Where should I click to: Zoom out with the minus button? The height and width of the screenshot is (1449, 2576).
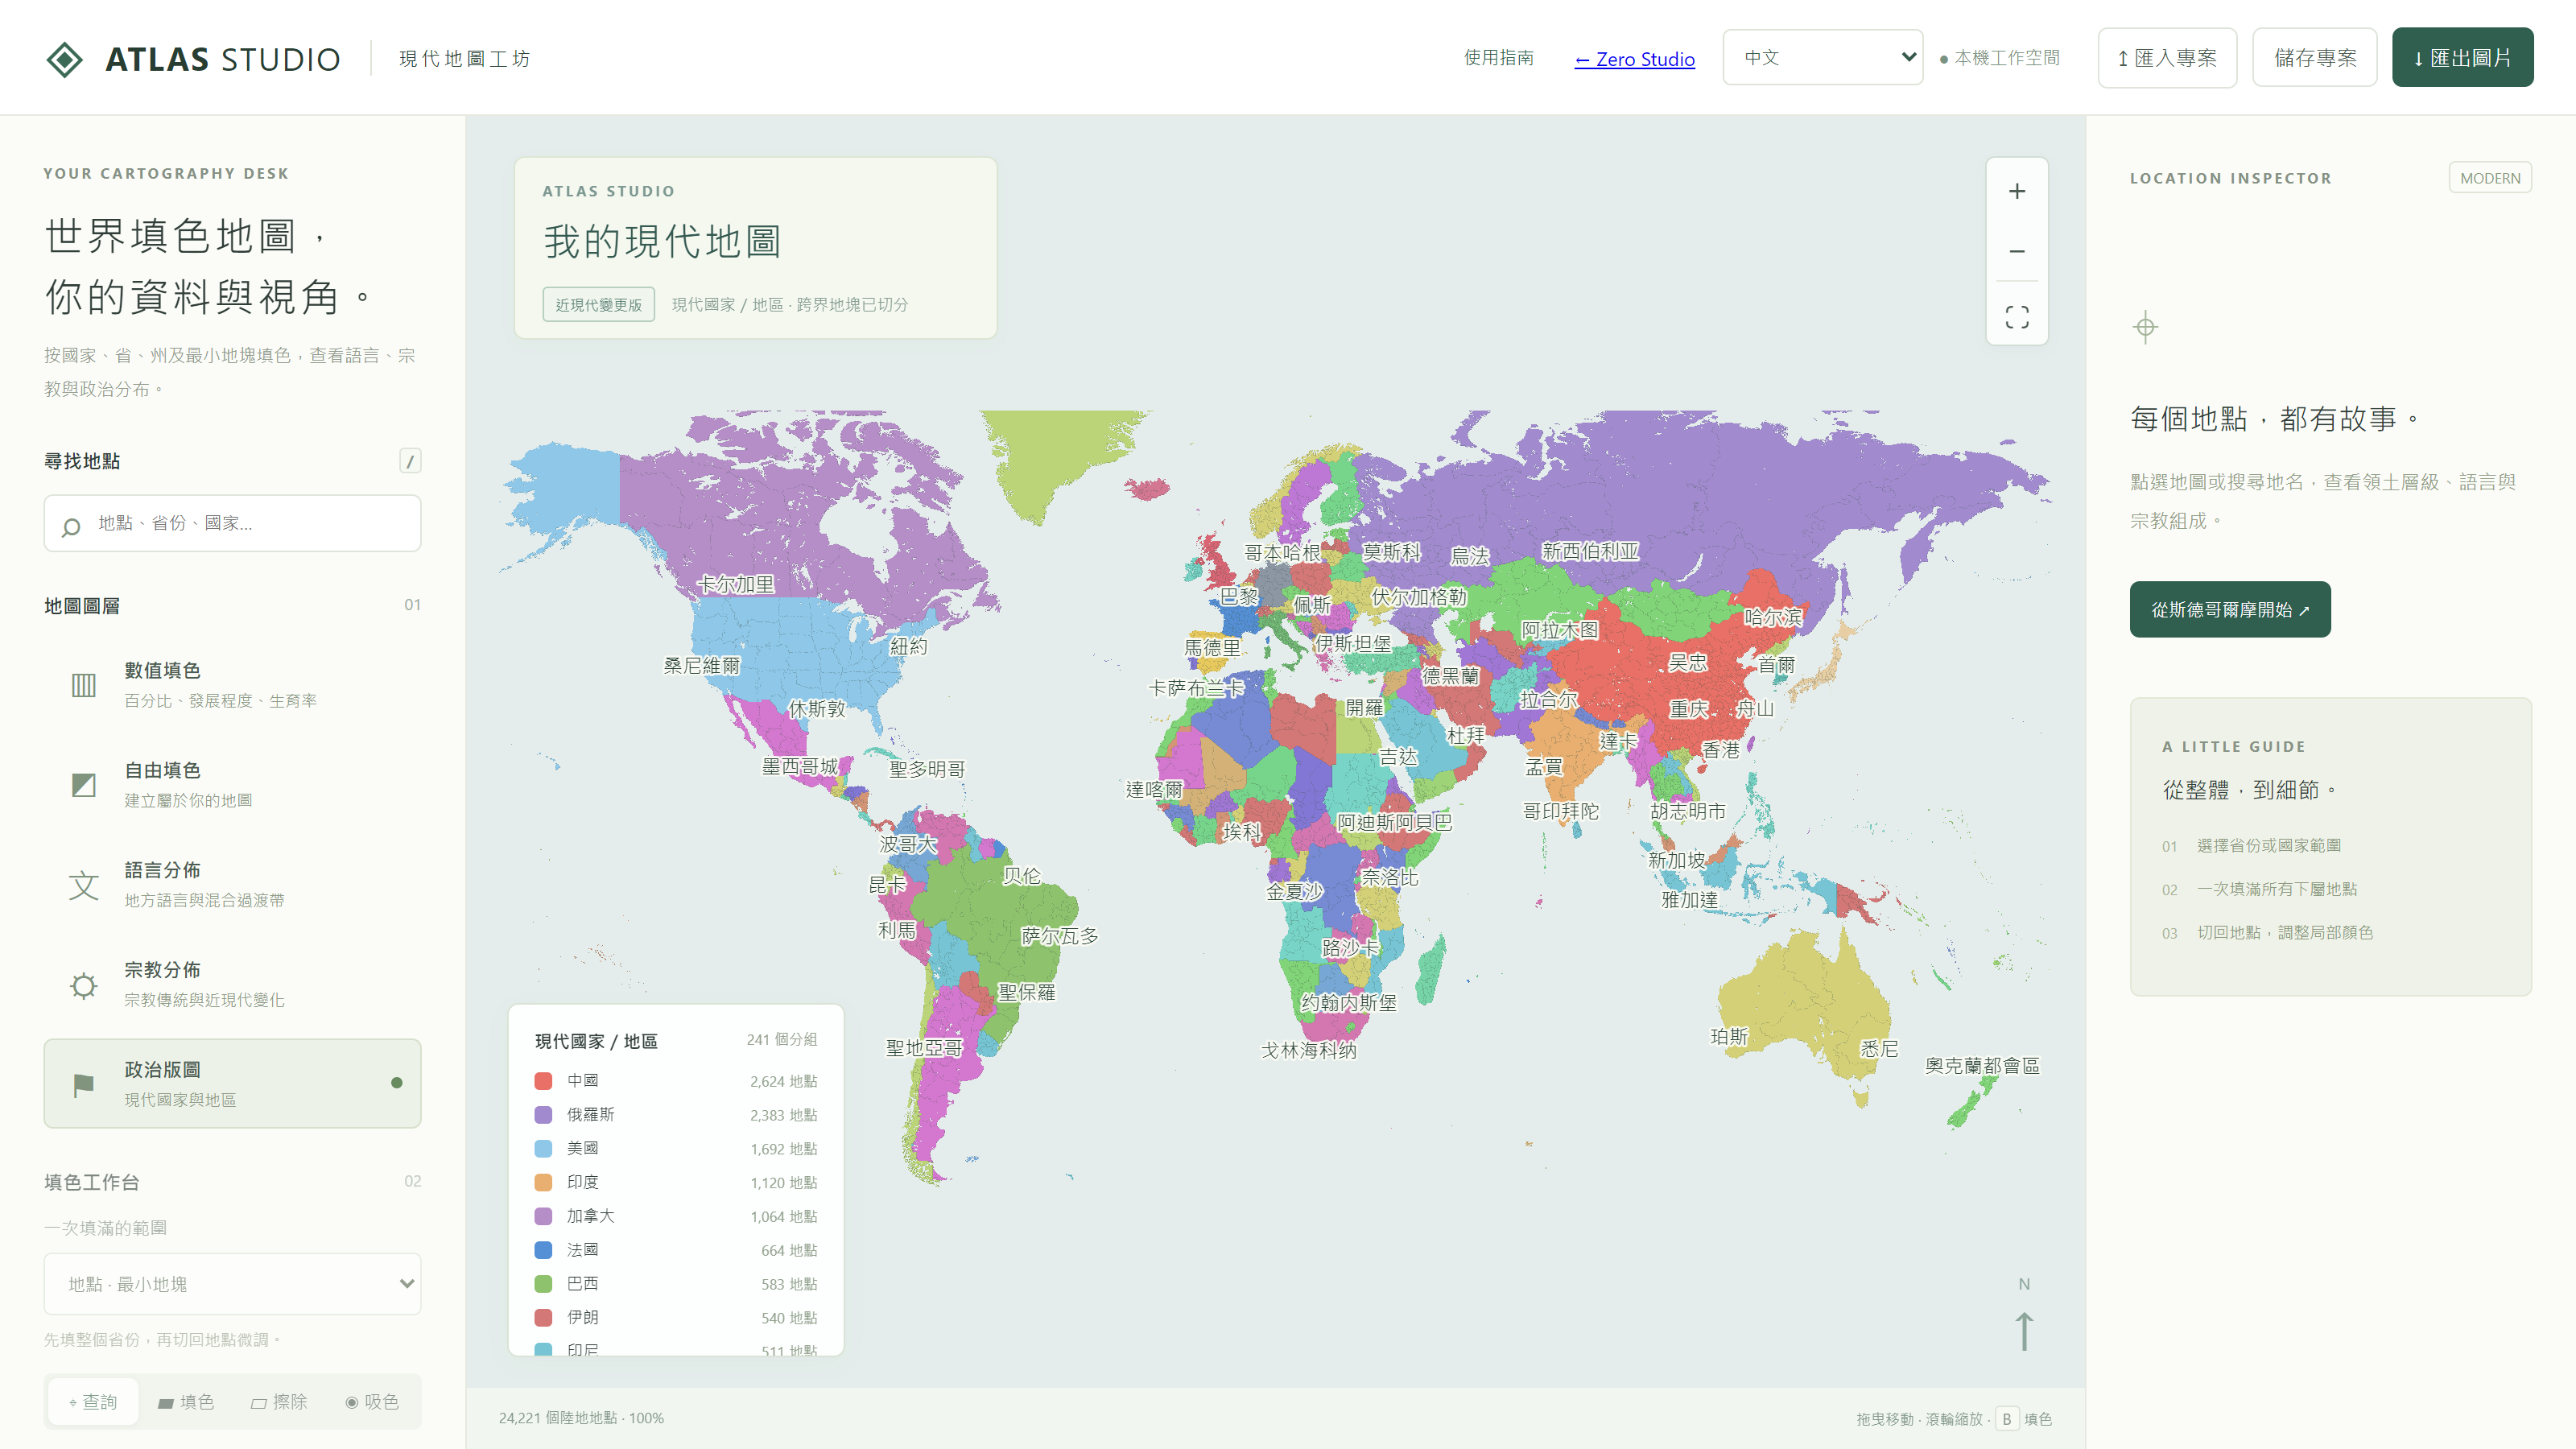pos(2017,251)
